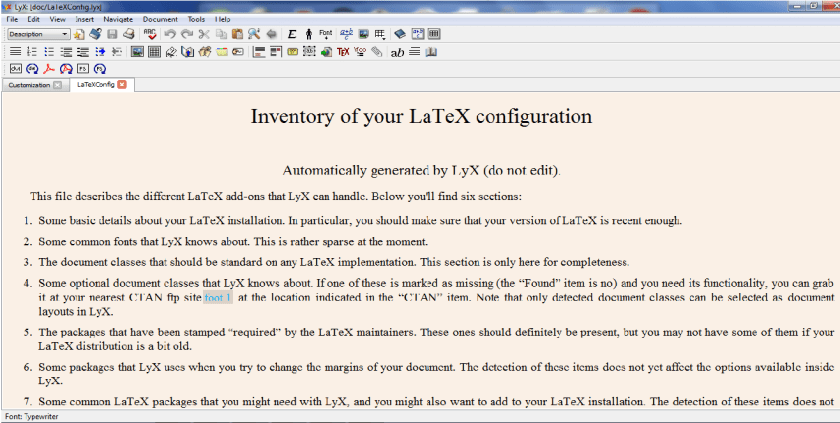Insert a label icon

171,52
